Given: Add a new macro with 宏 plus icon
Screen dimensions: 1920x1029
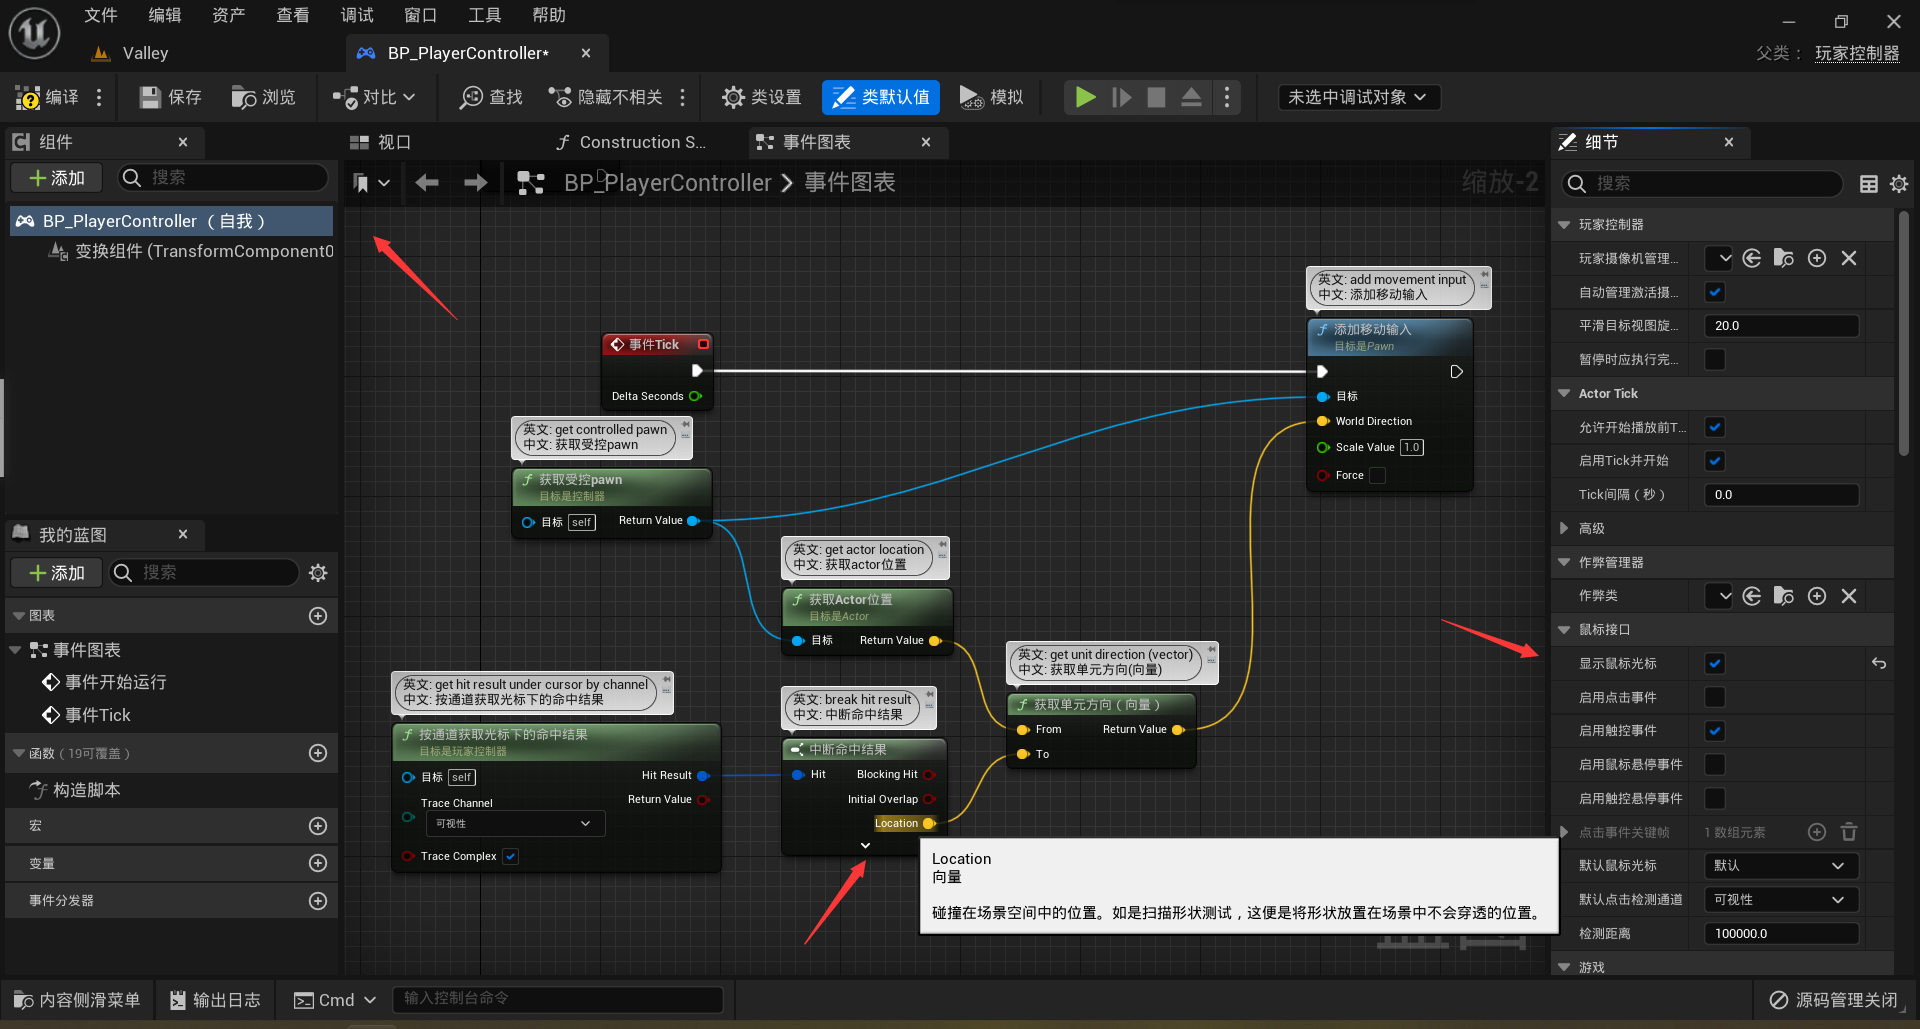Looking at the screenshot, I should [318, 826].
